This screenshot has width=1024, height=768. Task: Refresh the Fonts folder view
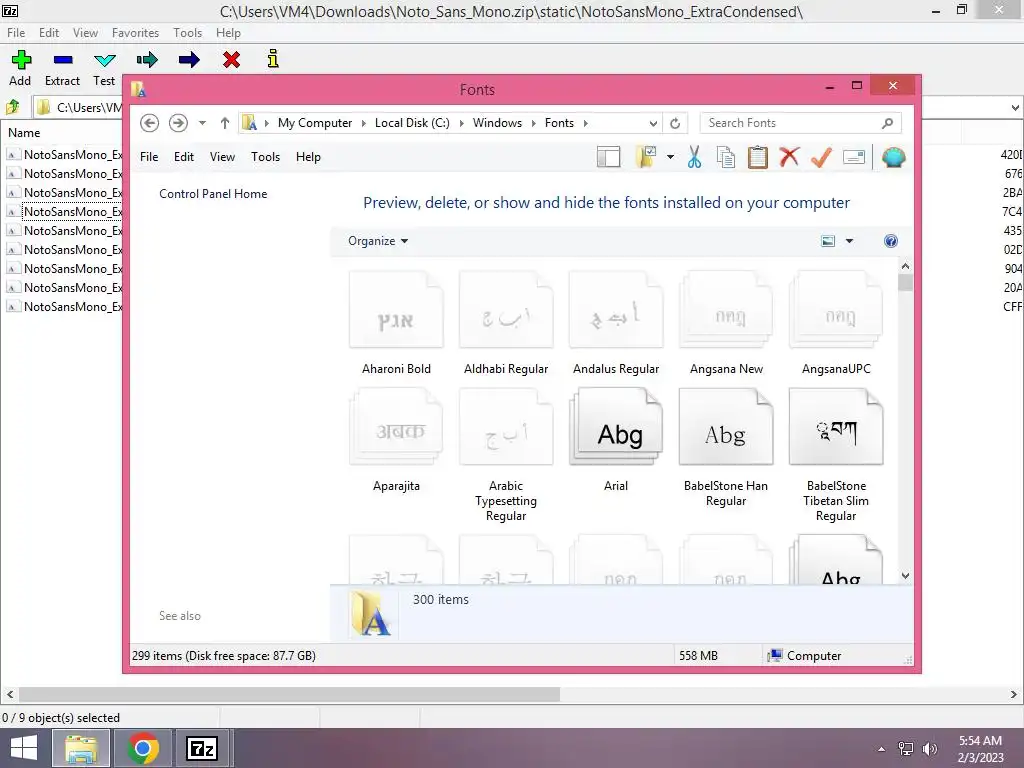pos(675,123)
